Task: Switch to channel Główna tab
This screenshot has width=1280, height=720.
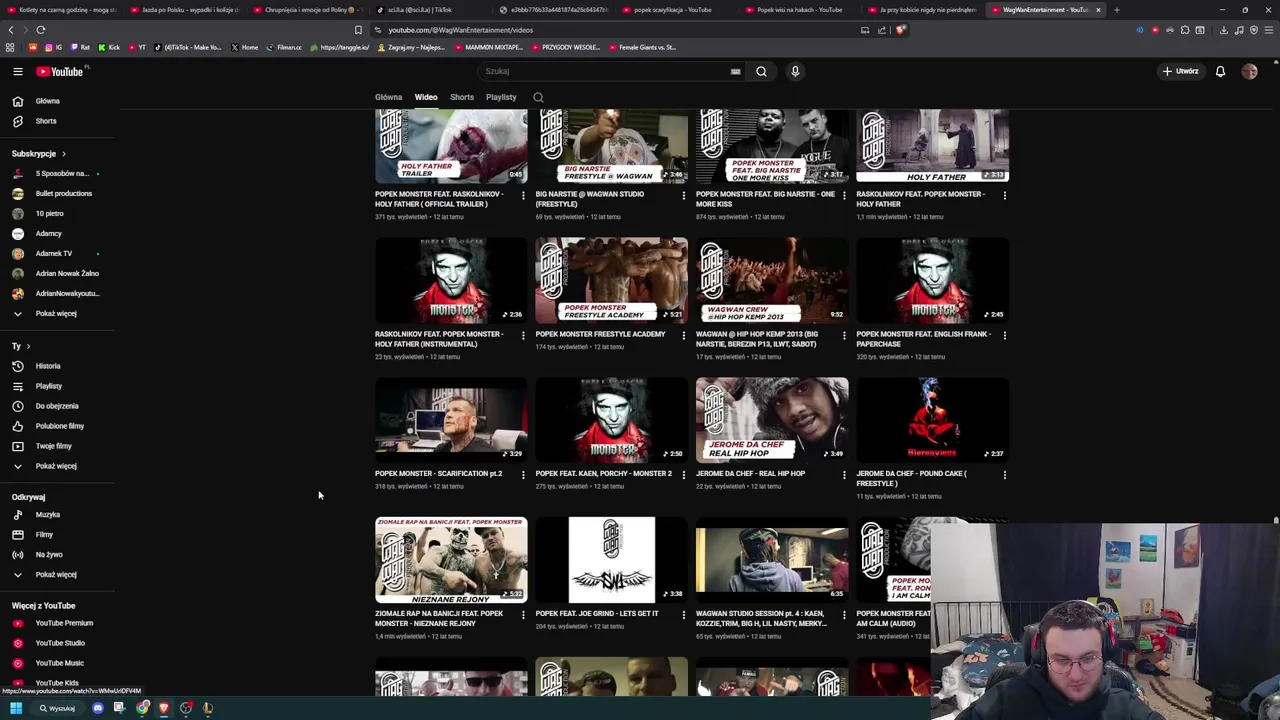Action: click(388, 97)
